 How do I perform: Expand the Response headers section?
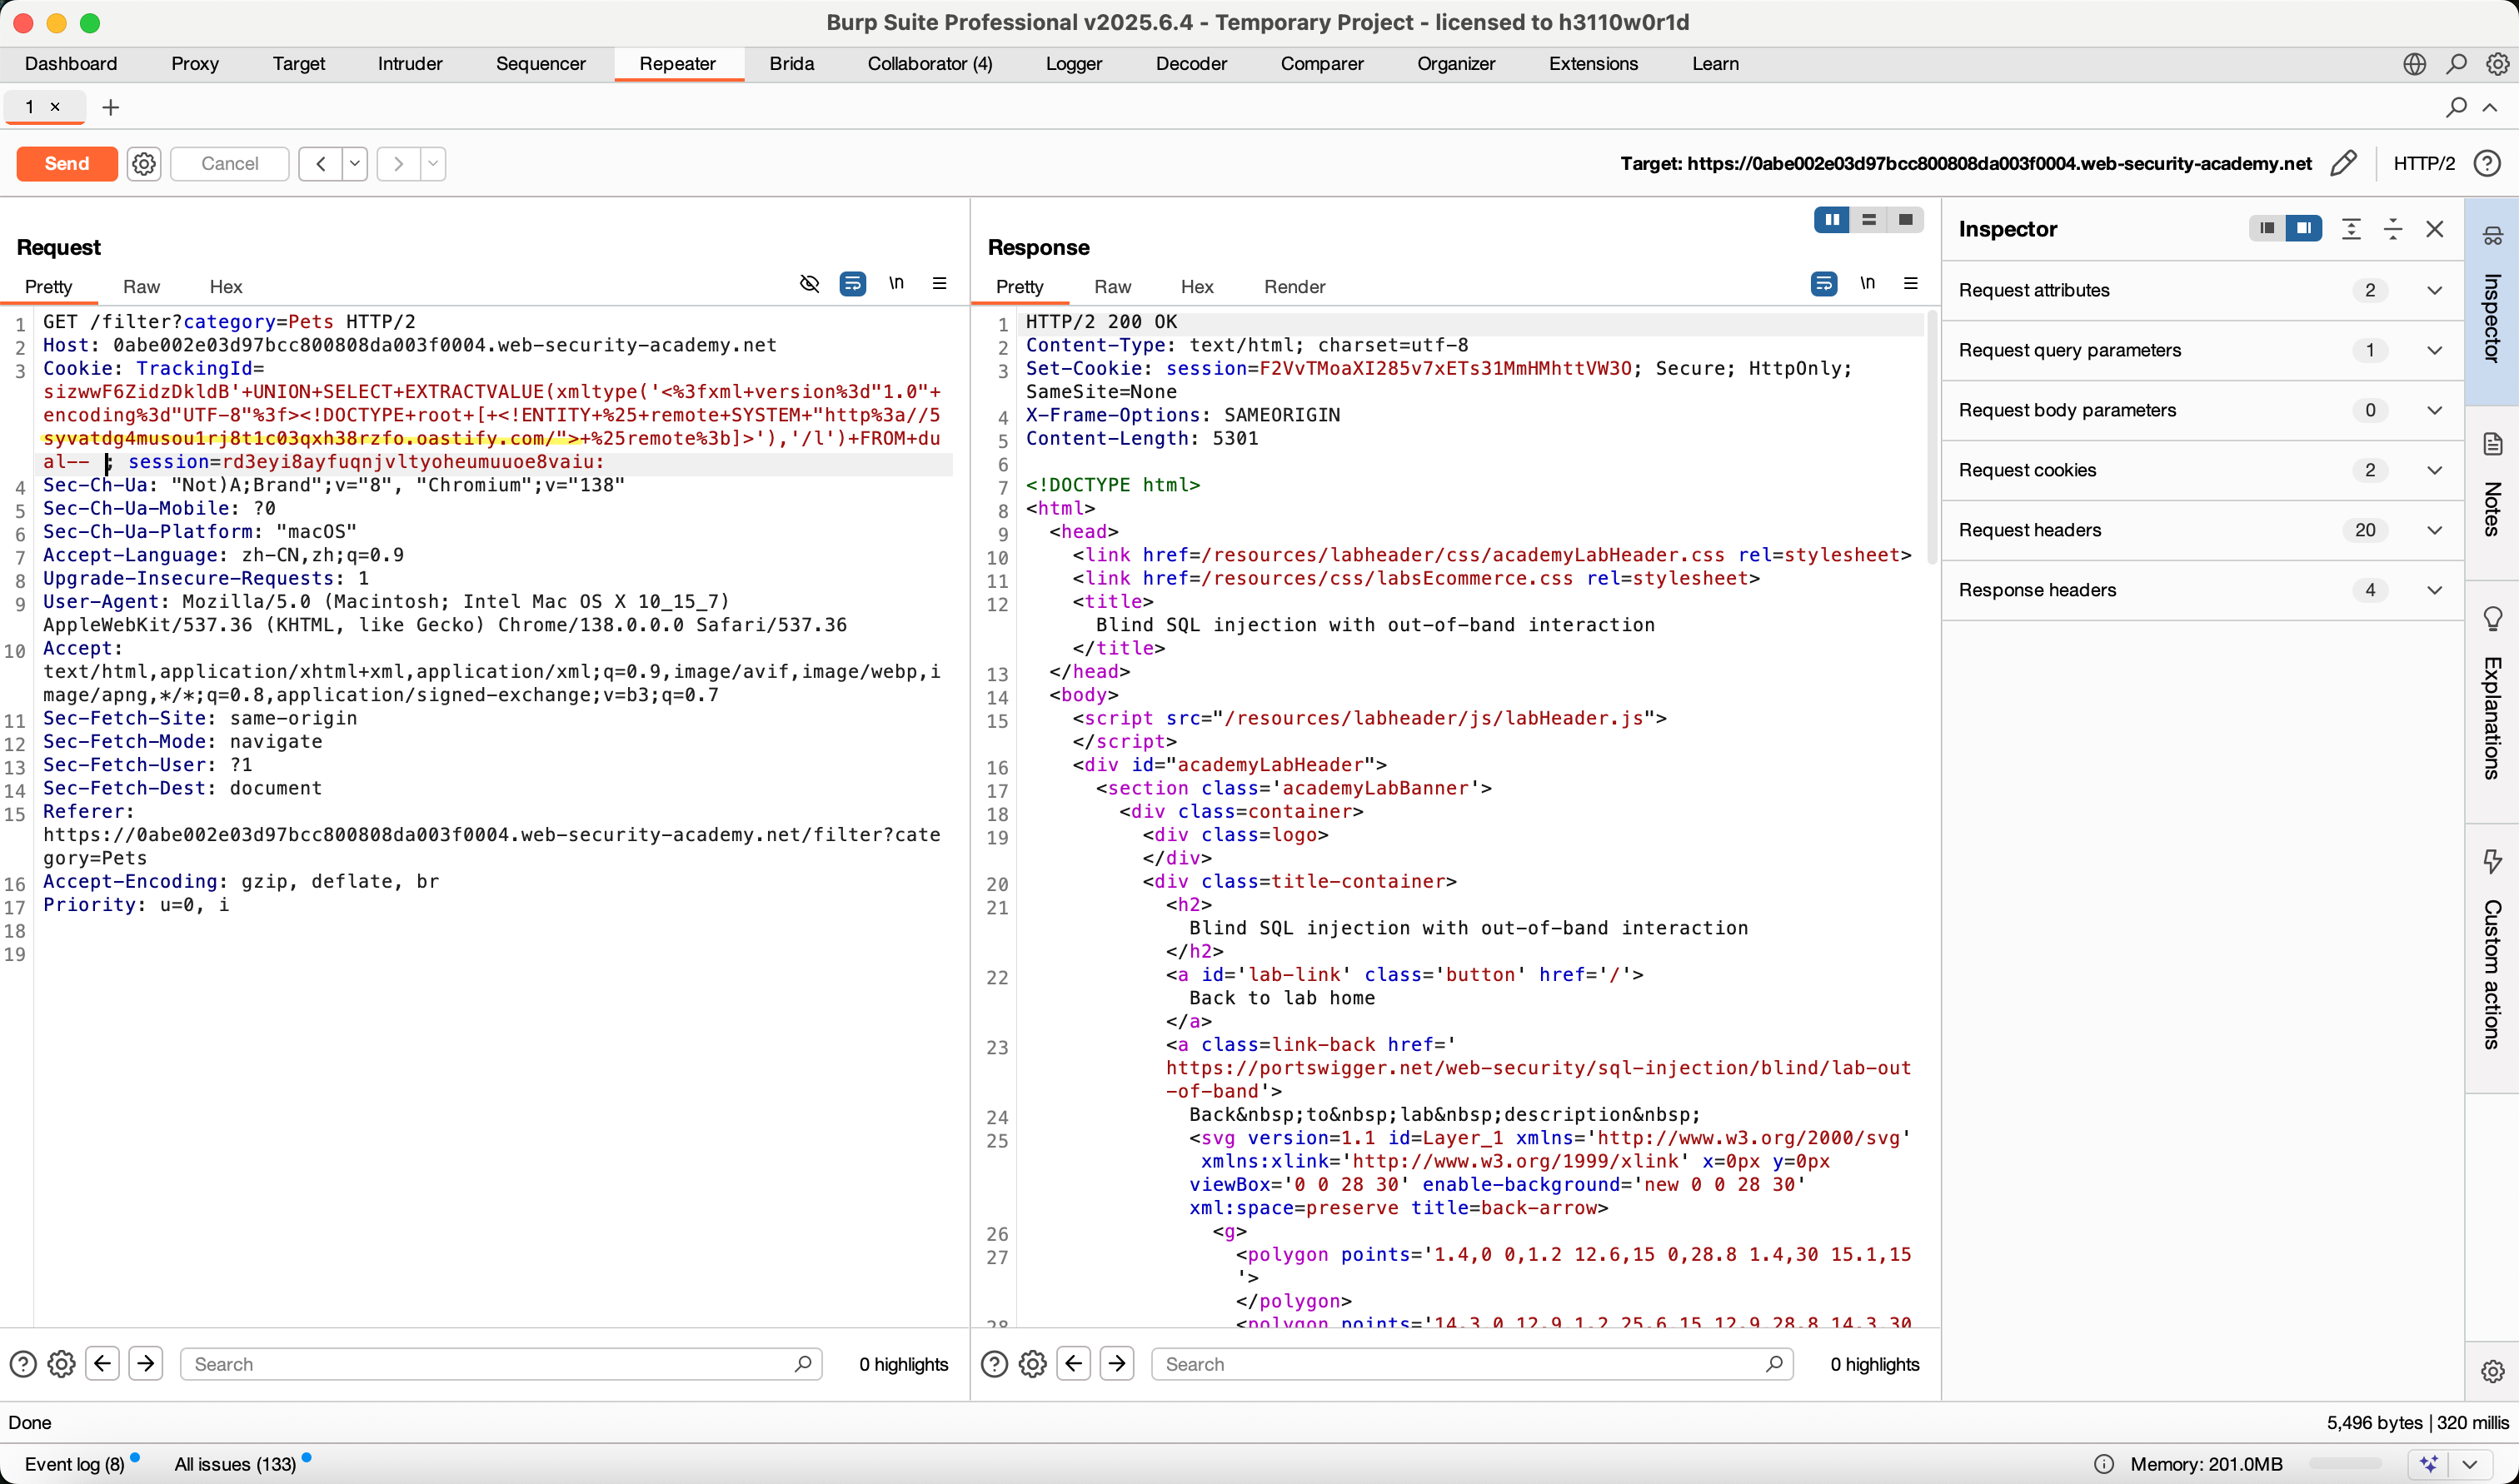point(2202,590)
